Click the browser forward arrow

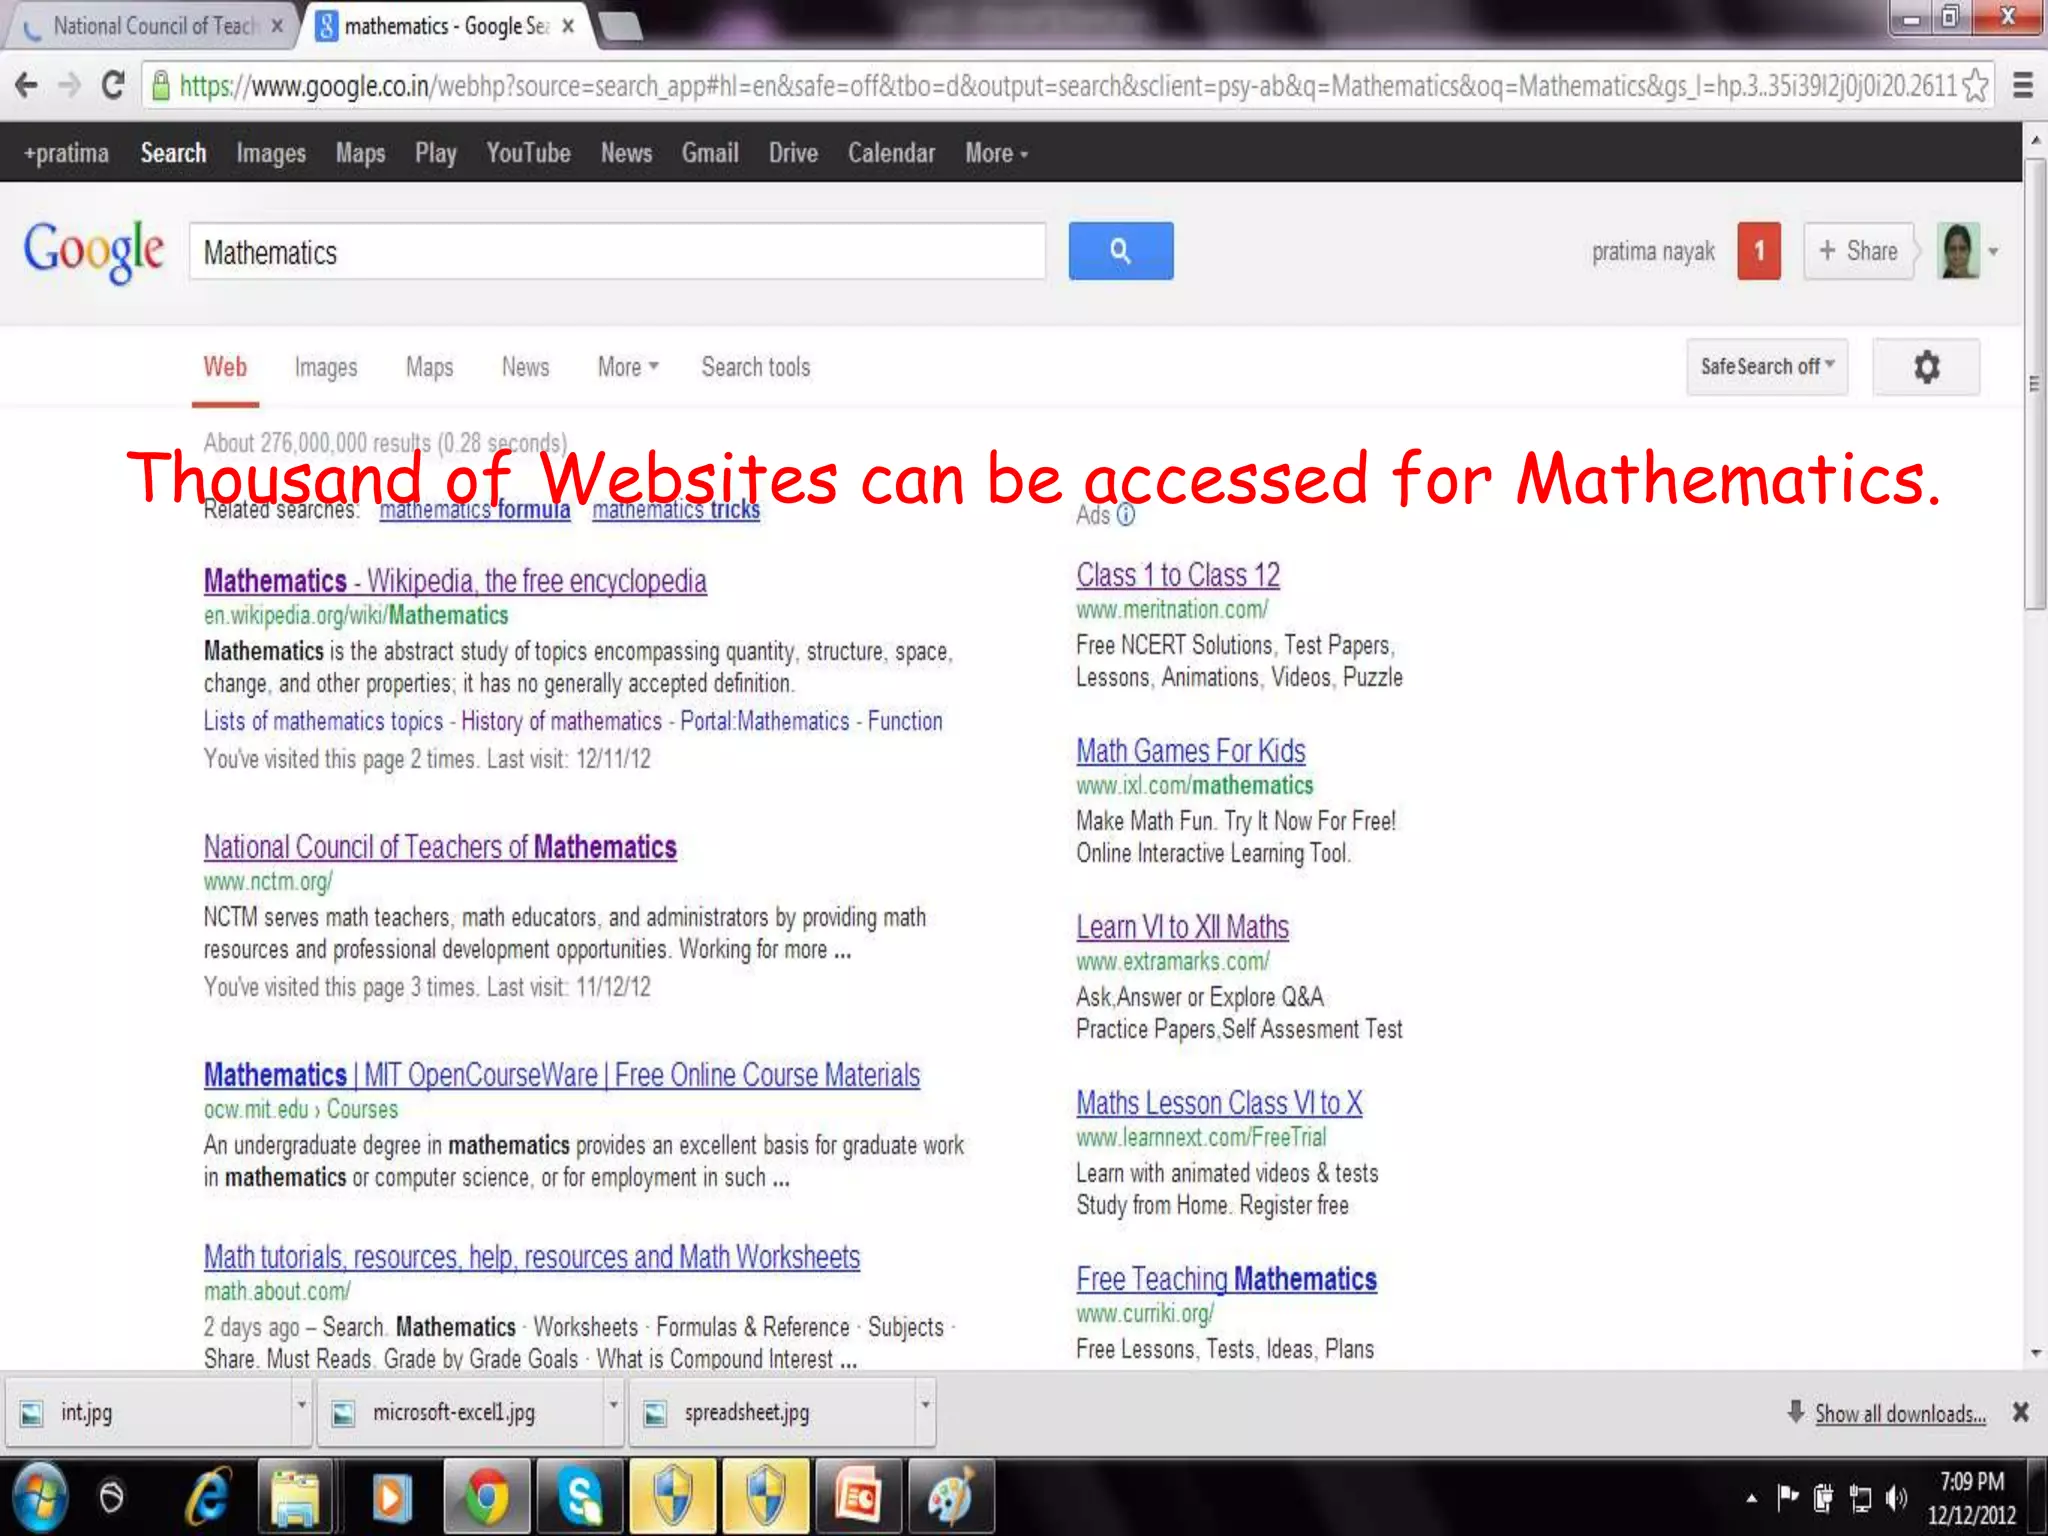pos(69,86)
